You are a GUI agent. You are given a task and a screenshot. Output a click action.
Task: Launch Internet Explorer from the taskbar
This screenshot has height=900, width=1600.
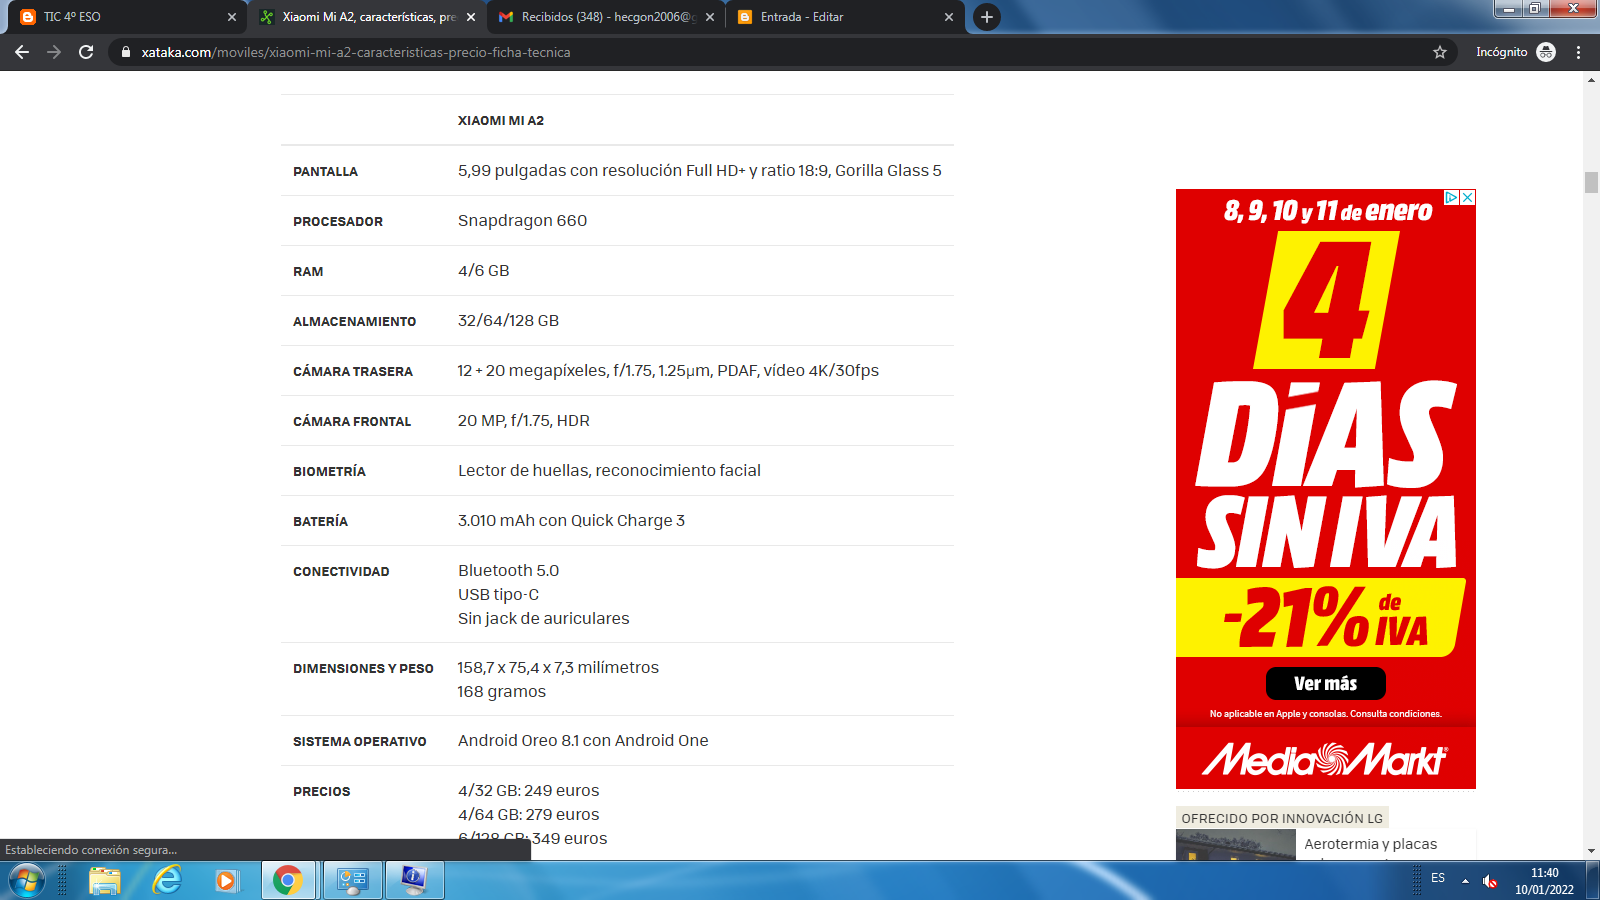coord(166,880)
